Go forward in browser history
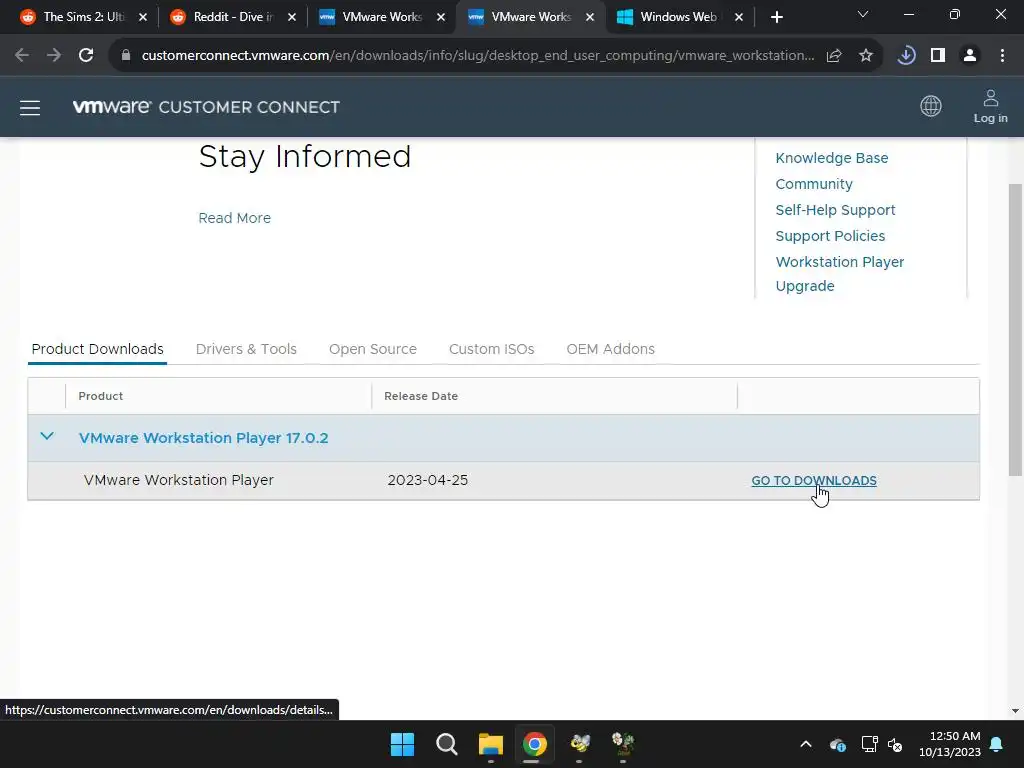This screenshot has width=1024, height=768. (54, 56)
